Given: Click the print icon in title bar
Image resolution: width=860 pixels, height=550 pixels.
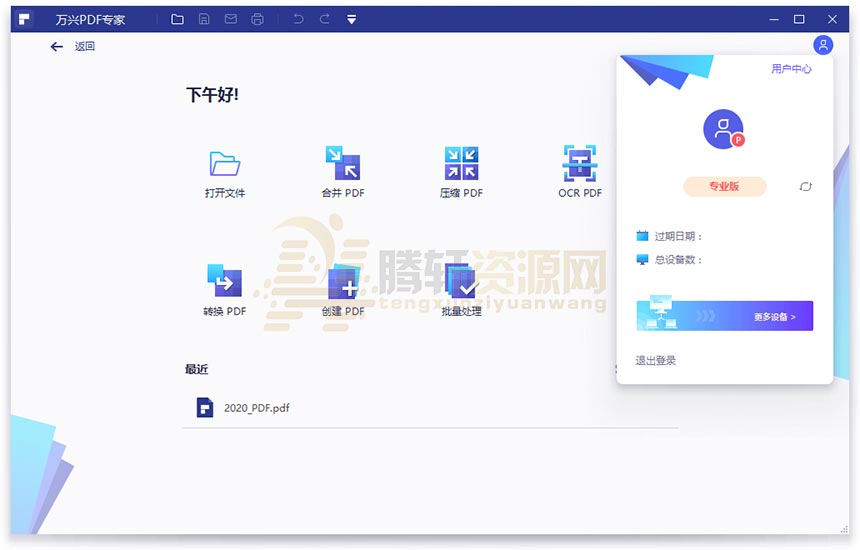Looking at the screenshot, I should (x=258, y=19).
